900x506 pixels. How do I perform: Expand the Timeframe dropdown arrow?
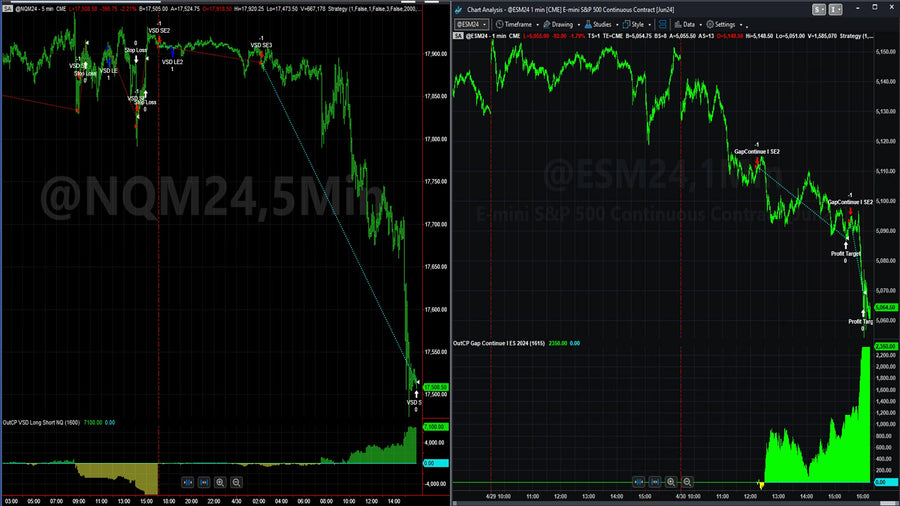[x=537, y=25]
